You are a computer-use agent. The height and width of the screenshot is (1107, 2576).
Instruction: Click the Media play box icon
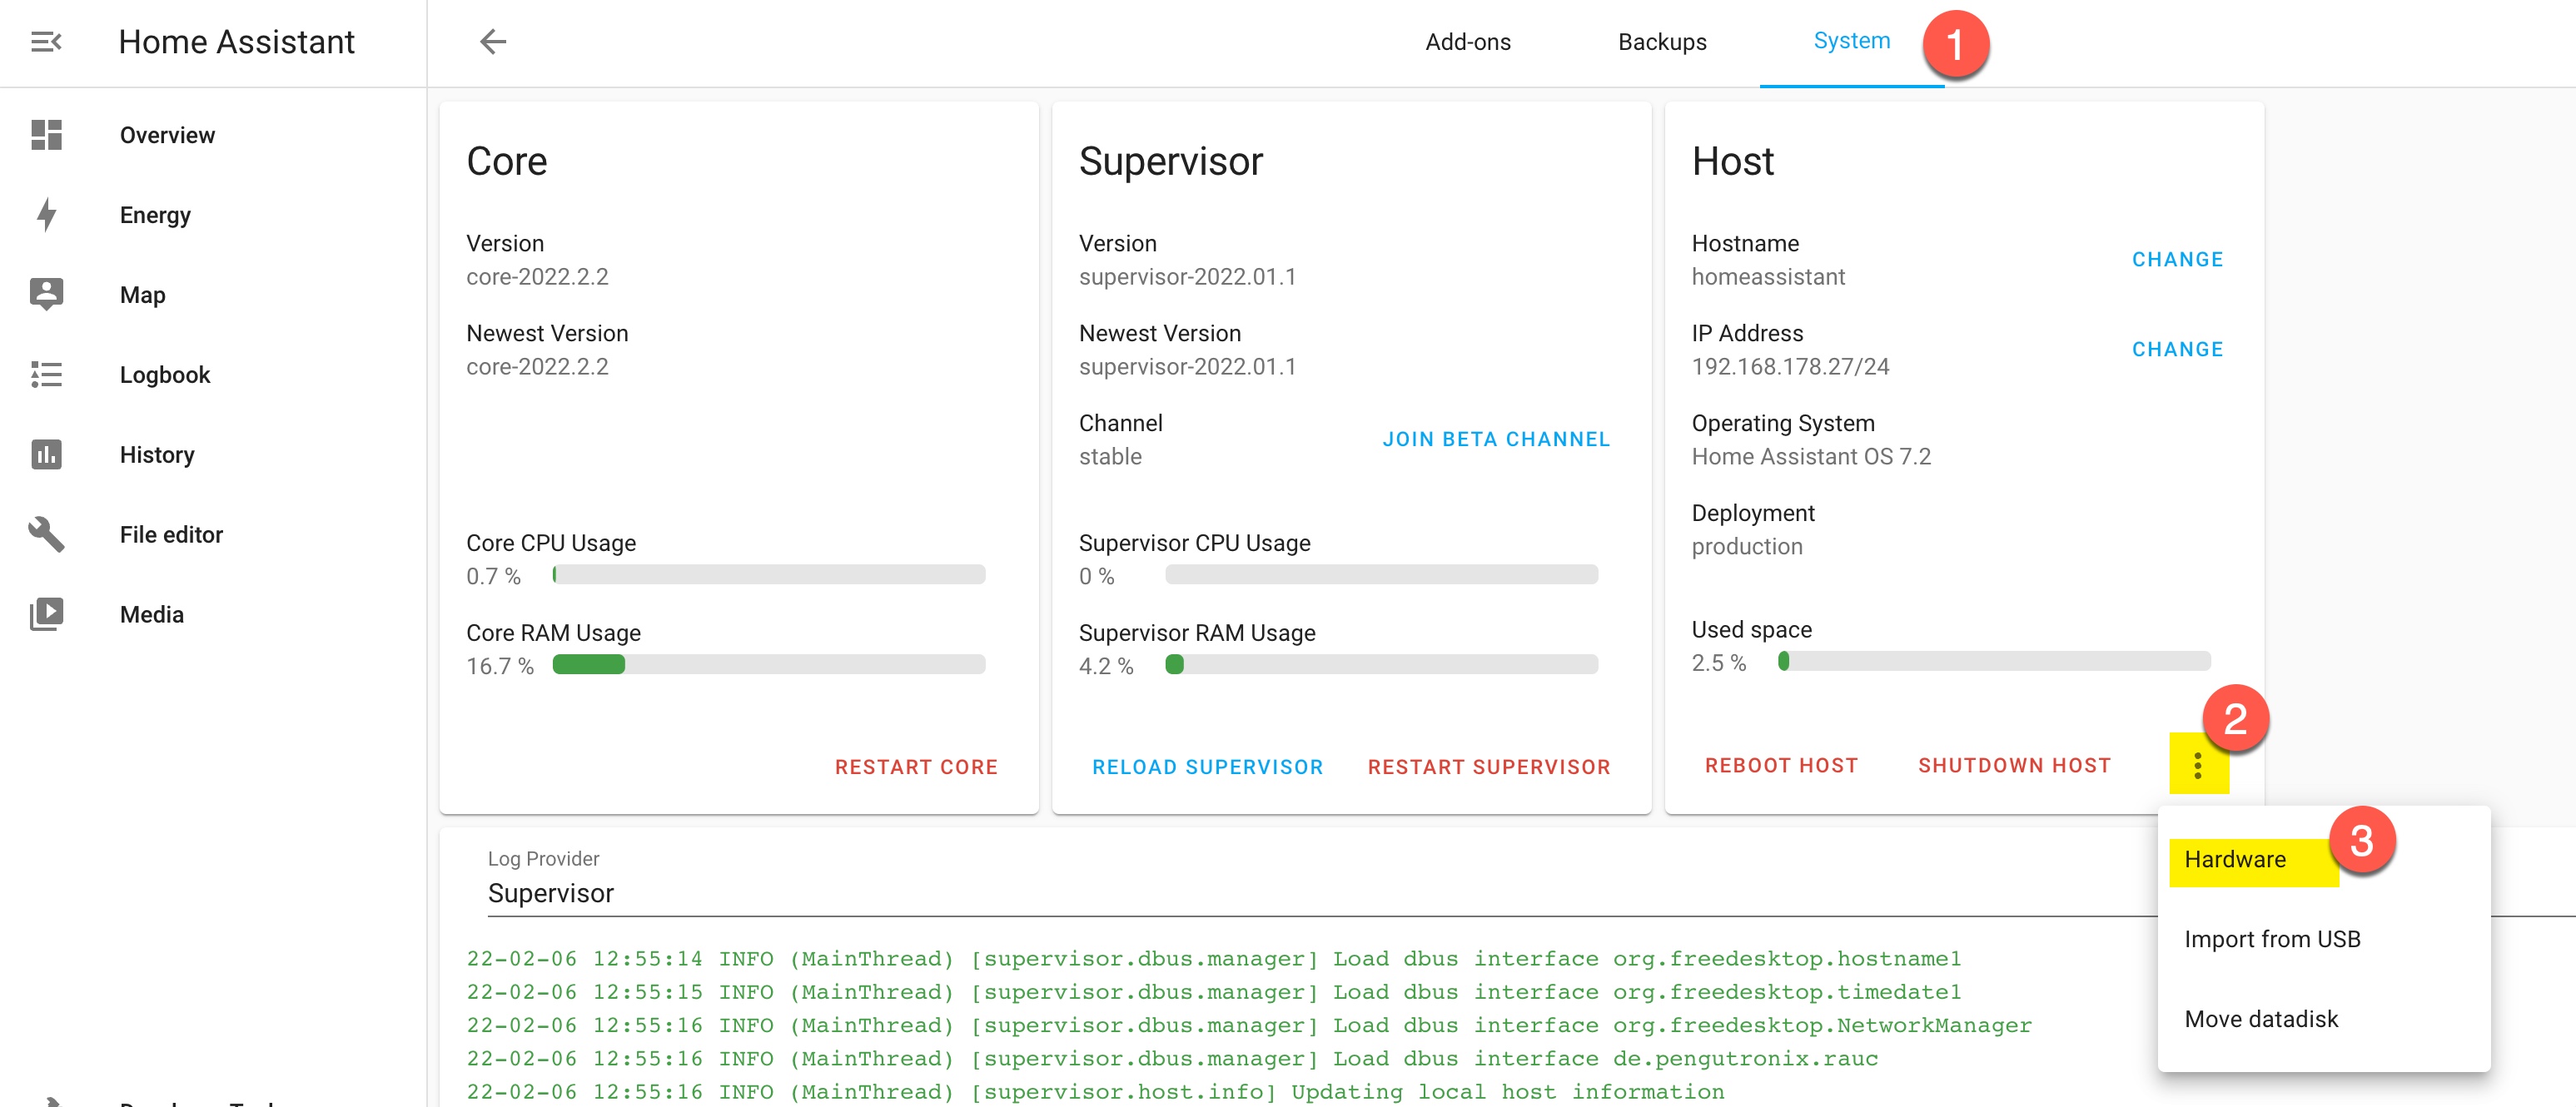pyautogui.click(x=46, y=615)
